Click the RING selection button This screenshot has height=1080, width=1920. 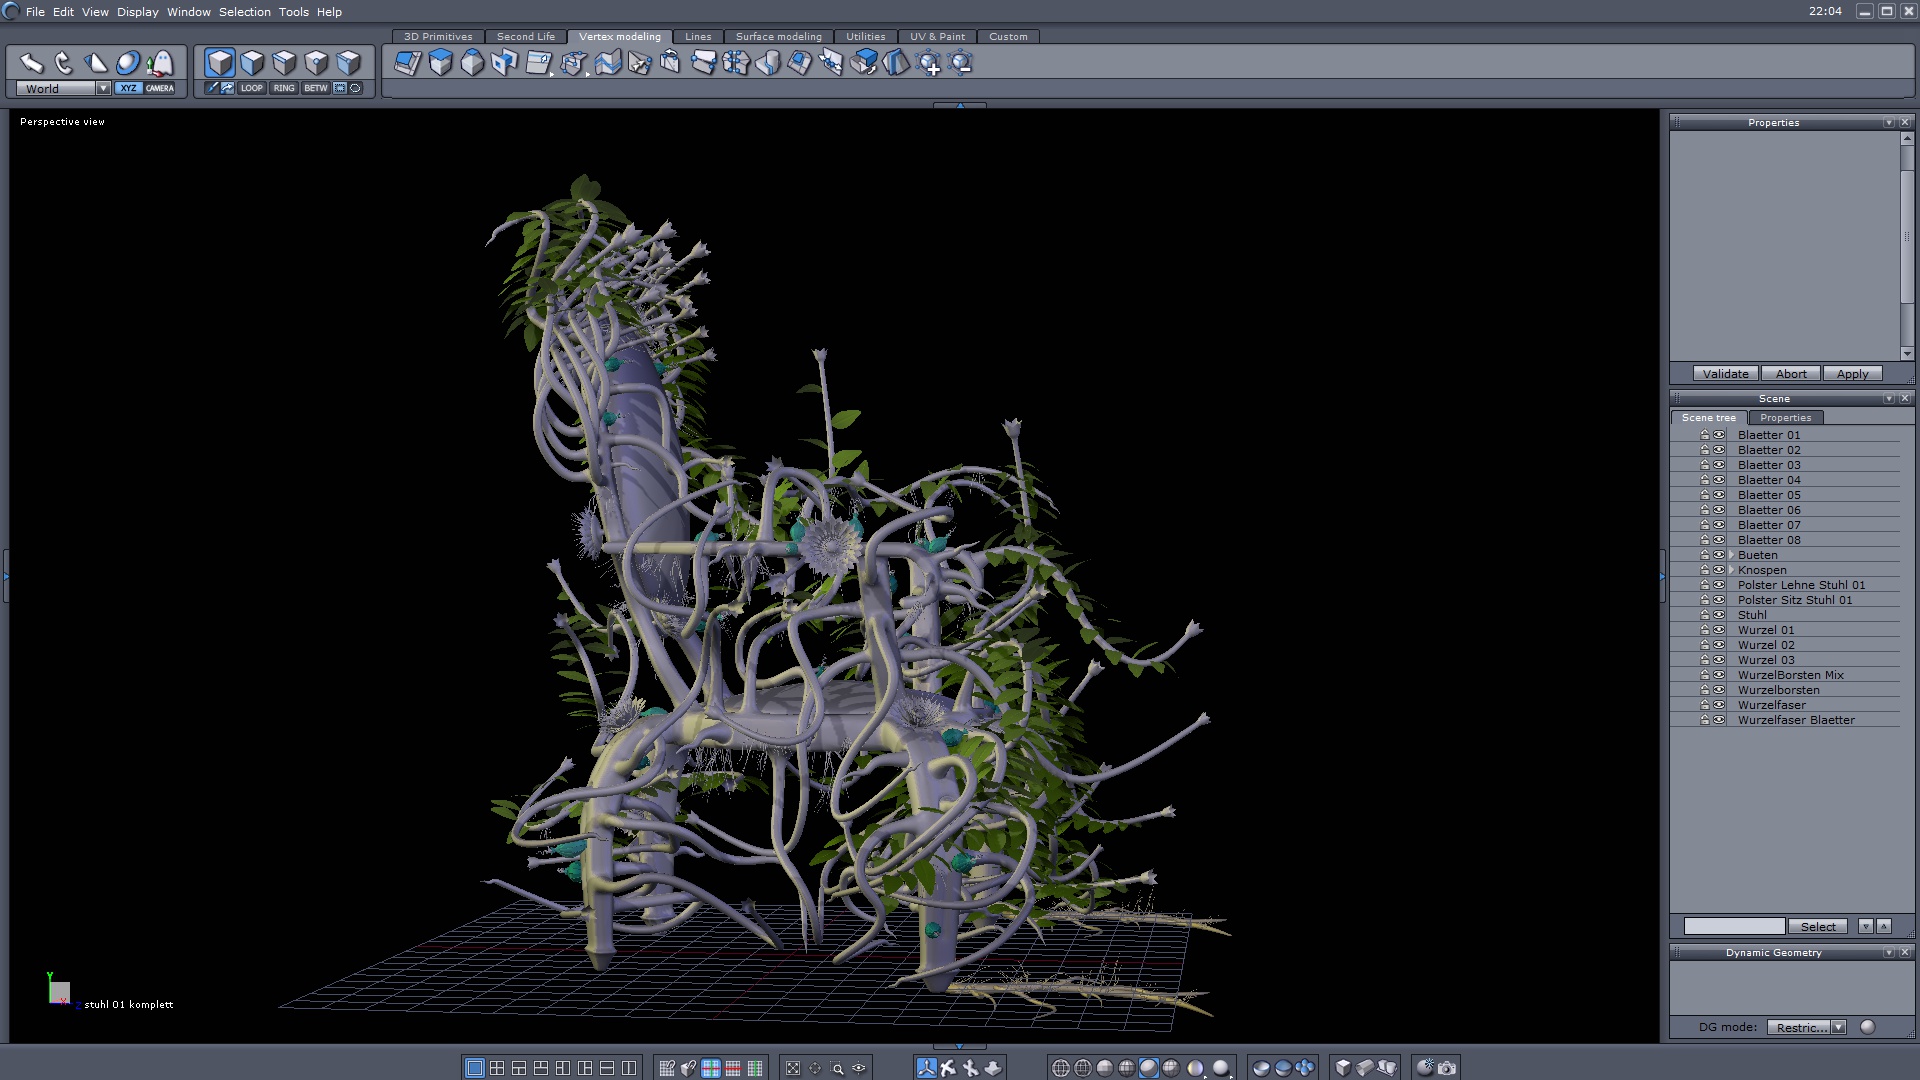(284, 88)
